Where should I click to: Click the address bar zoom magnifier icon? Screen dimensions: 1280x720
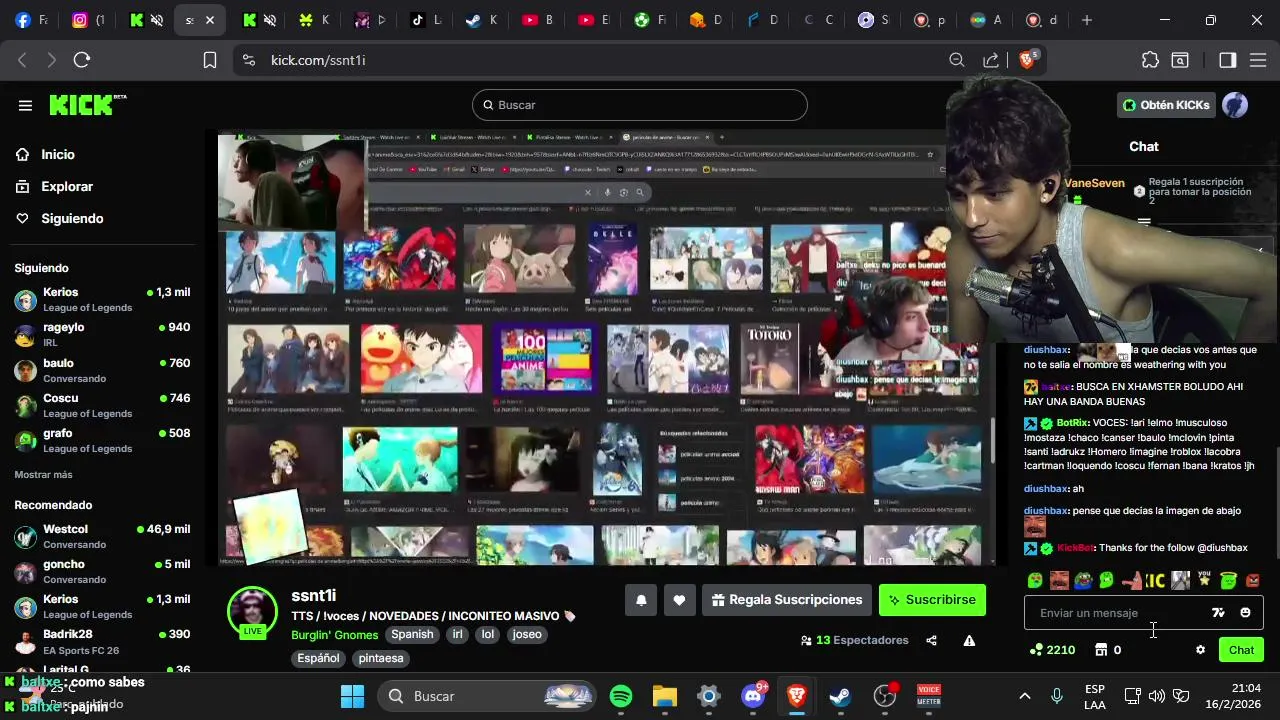pyautogui.click(x=957, y=60)
